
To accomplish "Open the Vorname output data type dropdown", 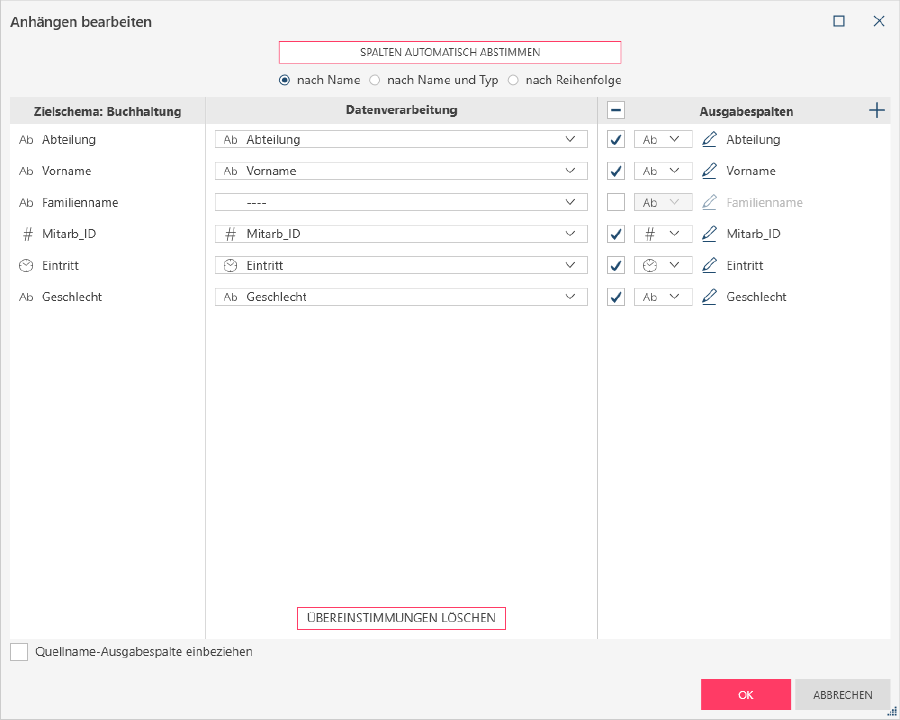I will 663,171.
